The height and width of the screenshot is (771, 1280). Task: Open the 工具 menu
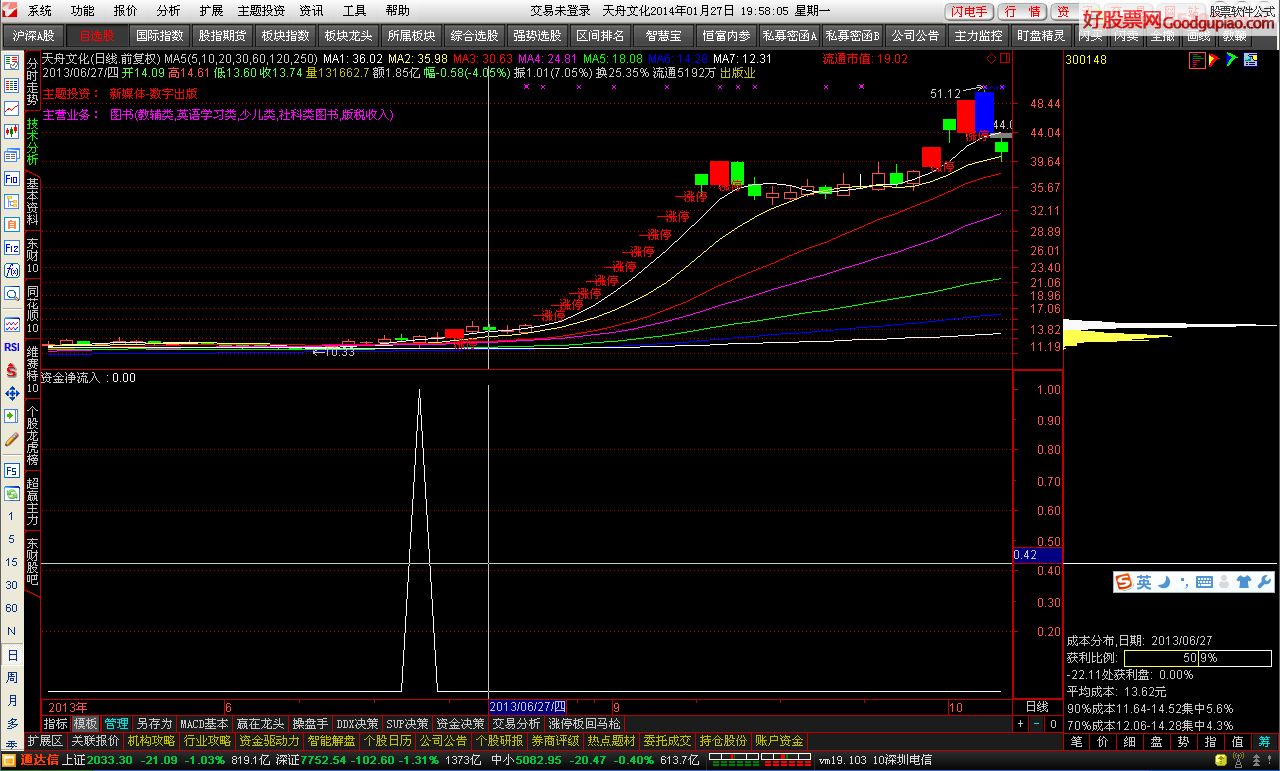point(354,11)
